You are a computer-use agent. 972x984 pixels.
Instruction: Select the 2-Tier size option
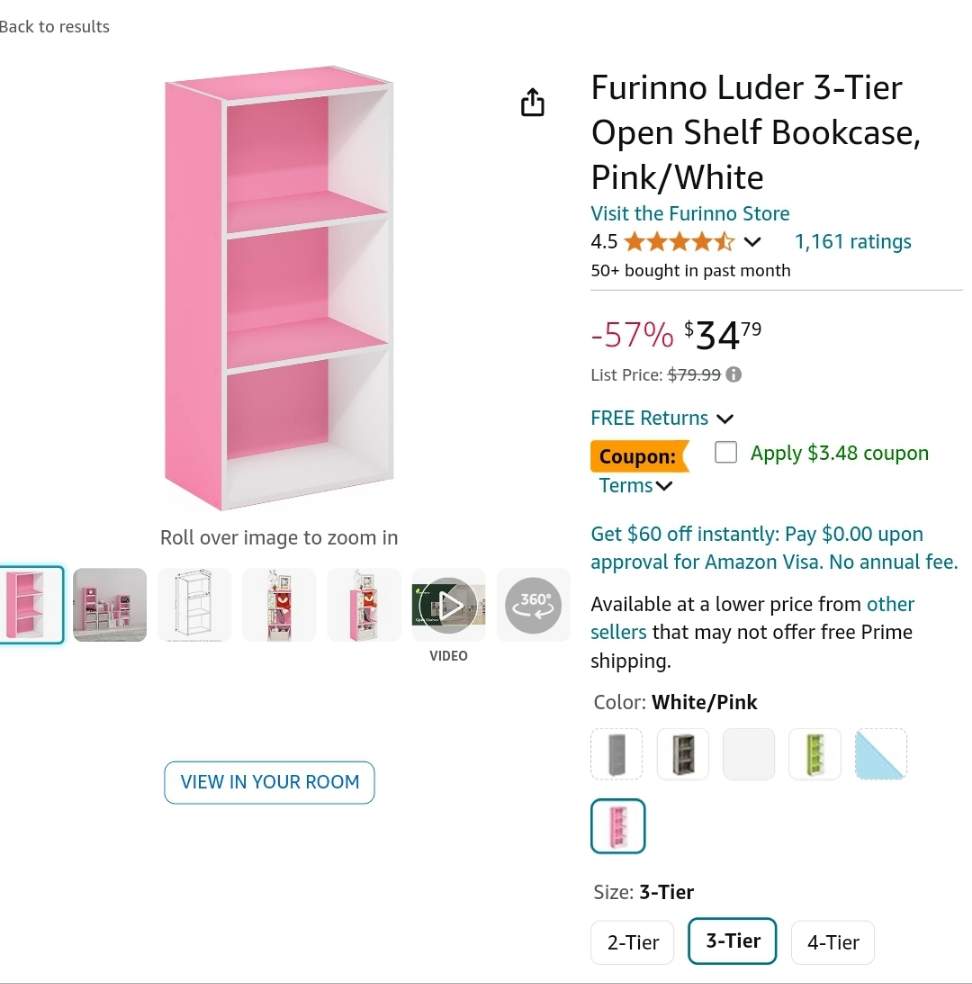[633, 942]
